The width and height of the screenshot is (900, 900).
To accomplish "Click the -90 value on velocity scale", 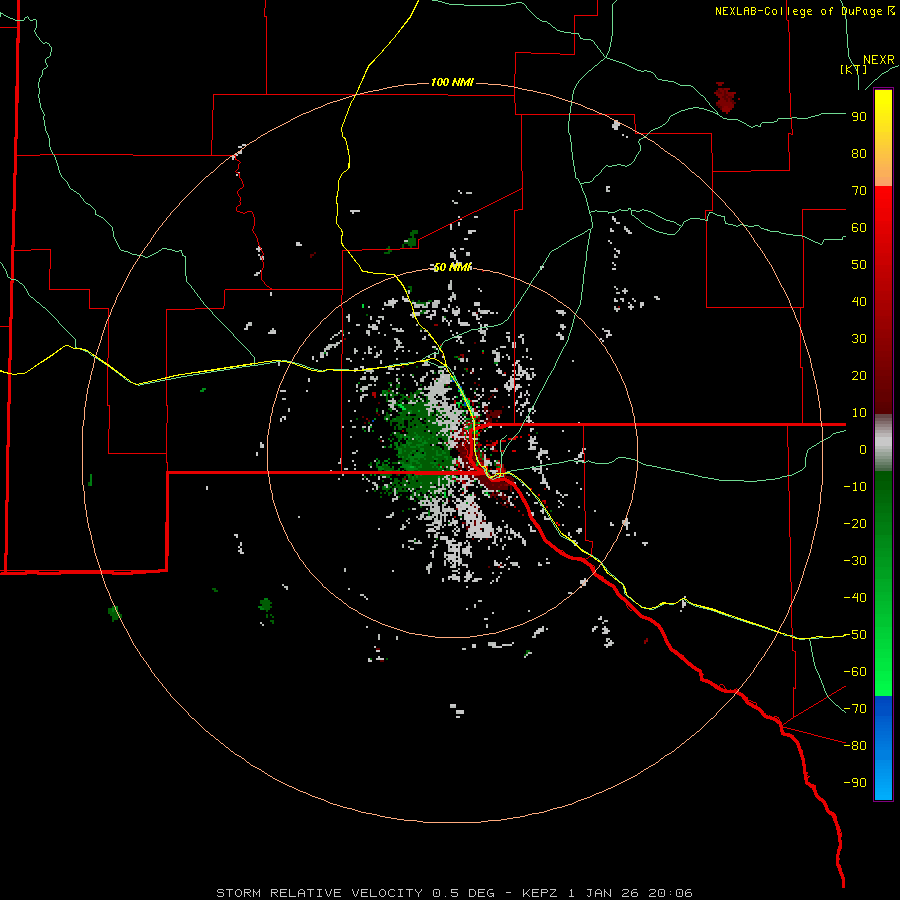I will click(x=855, y=783).
